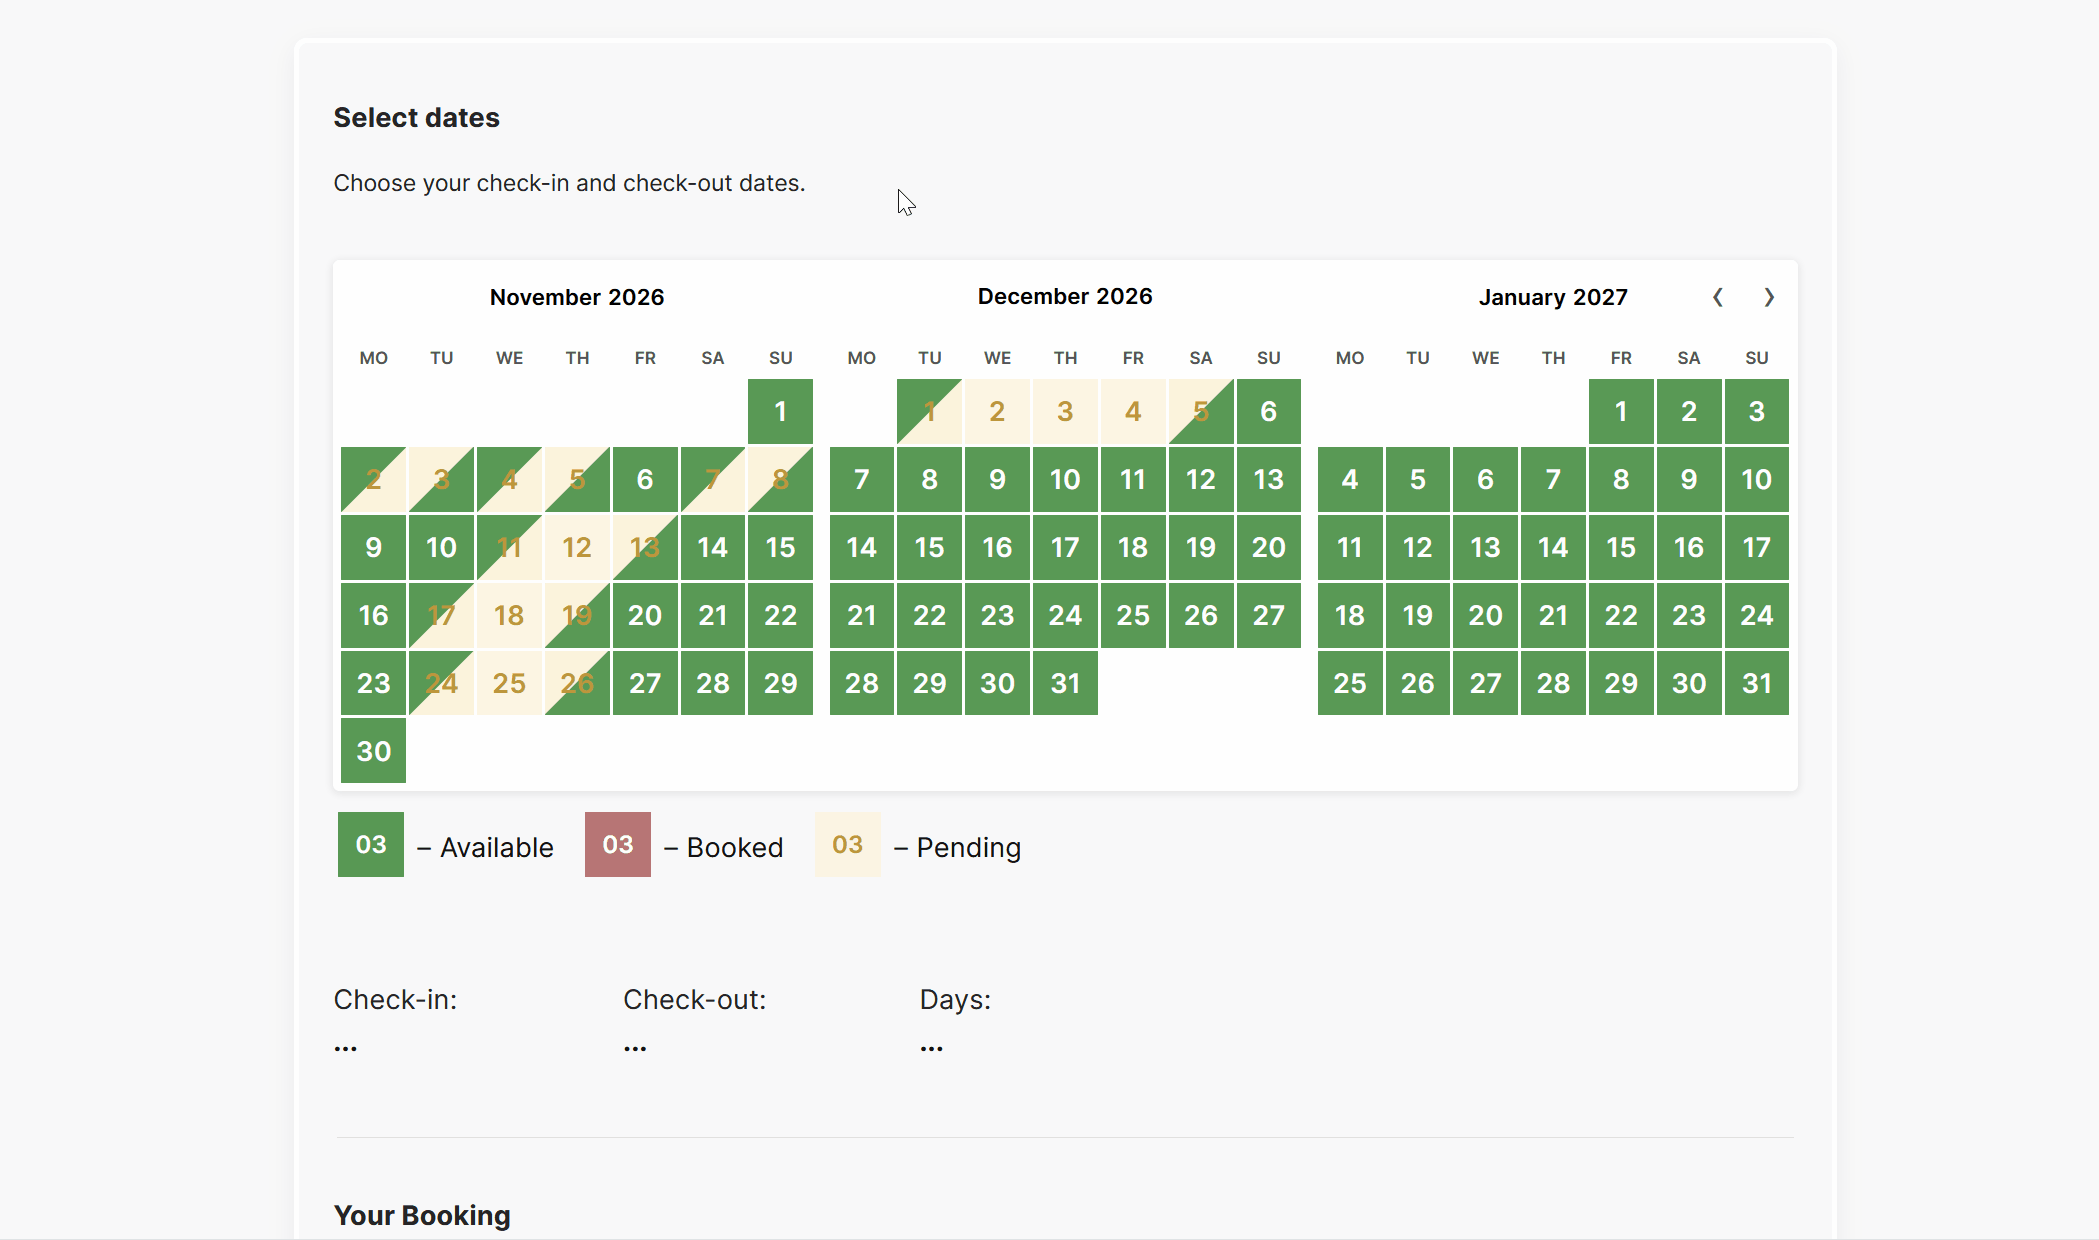Click pending date November 12

tap(577, 547)
